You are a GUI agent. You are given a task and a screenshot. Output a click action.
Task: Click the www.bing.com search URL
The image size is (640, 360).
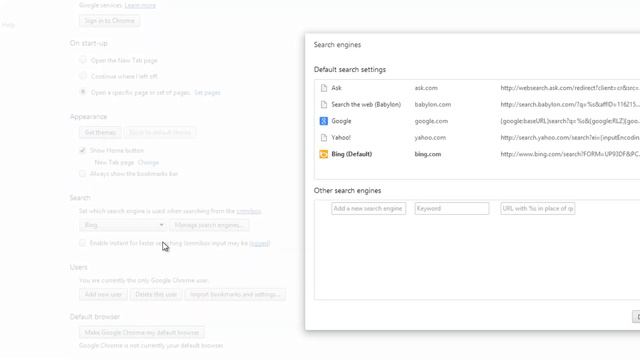click(x=570, y=154)
